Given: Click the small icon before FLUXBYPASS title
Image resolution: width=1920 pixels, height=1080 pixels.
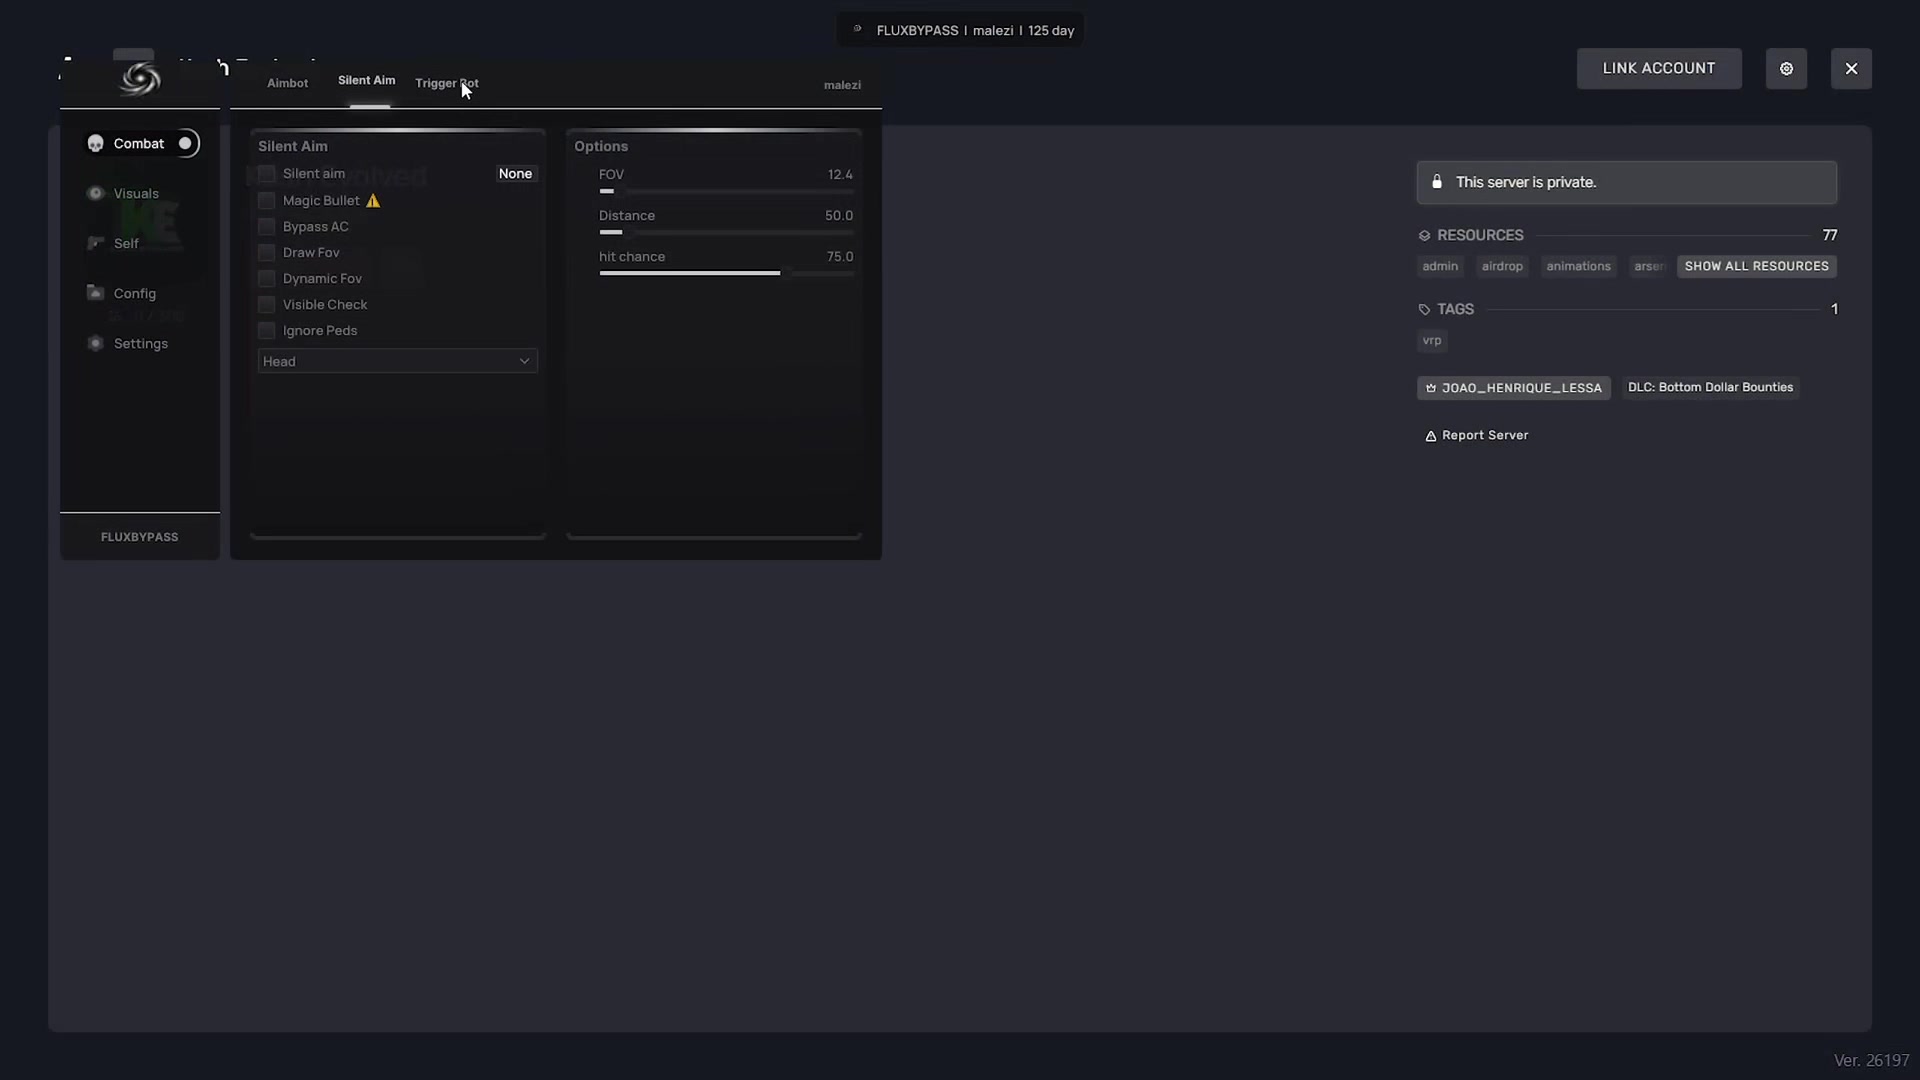Looking at the screenshot, I should [857, 30].
